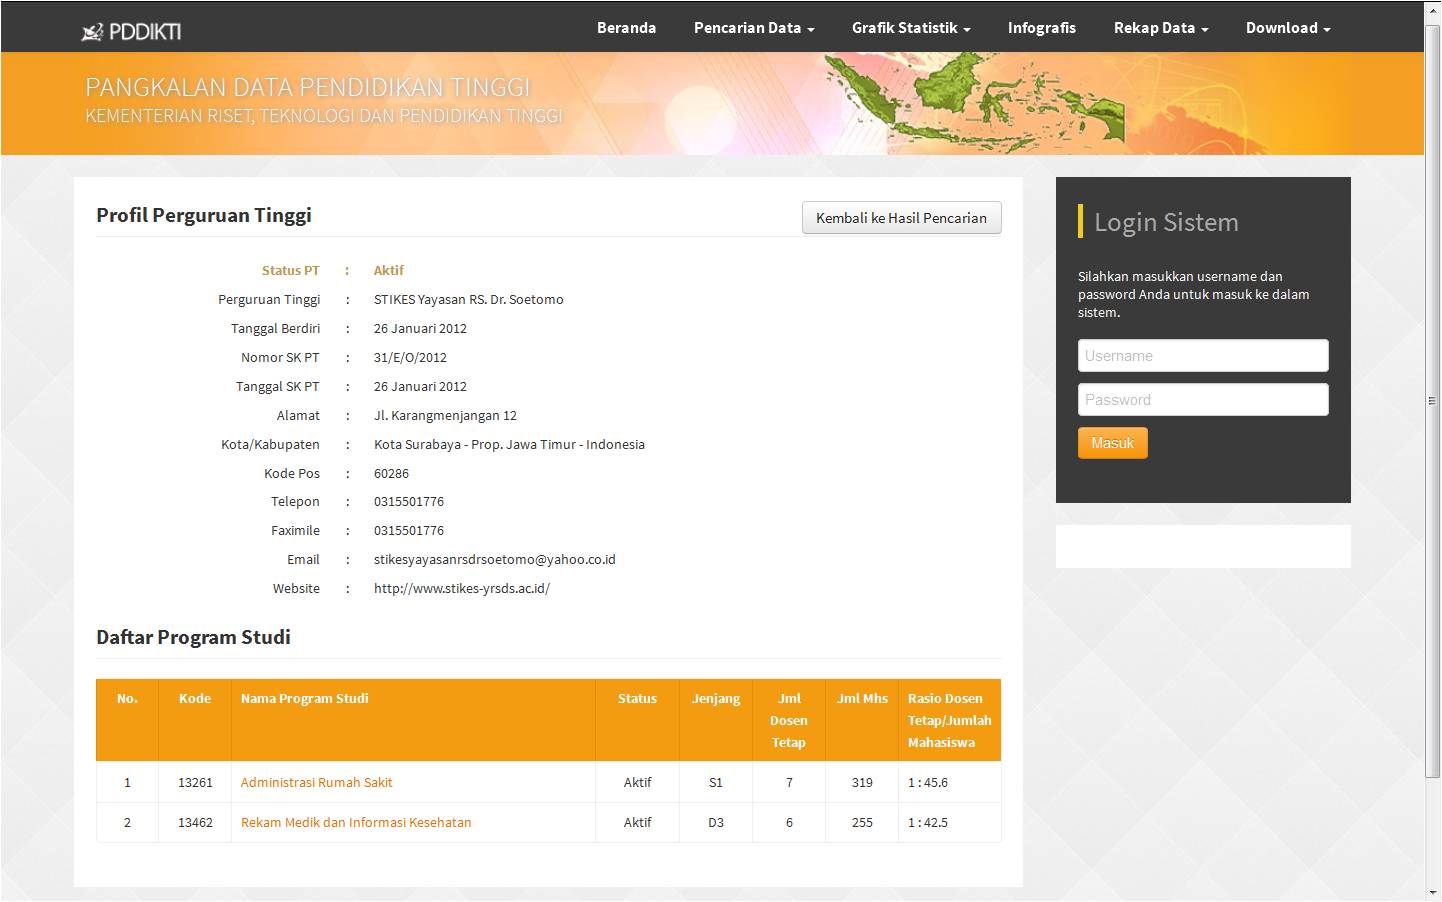Image resolution: width=1442 pixels, height=902 pixels.
Task: Select the Nomor SK PT value 31/E/O/2012
Action: click(410, 358)
